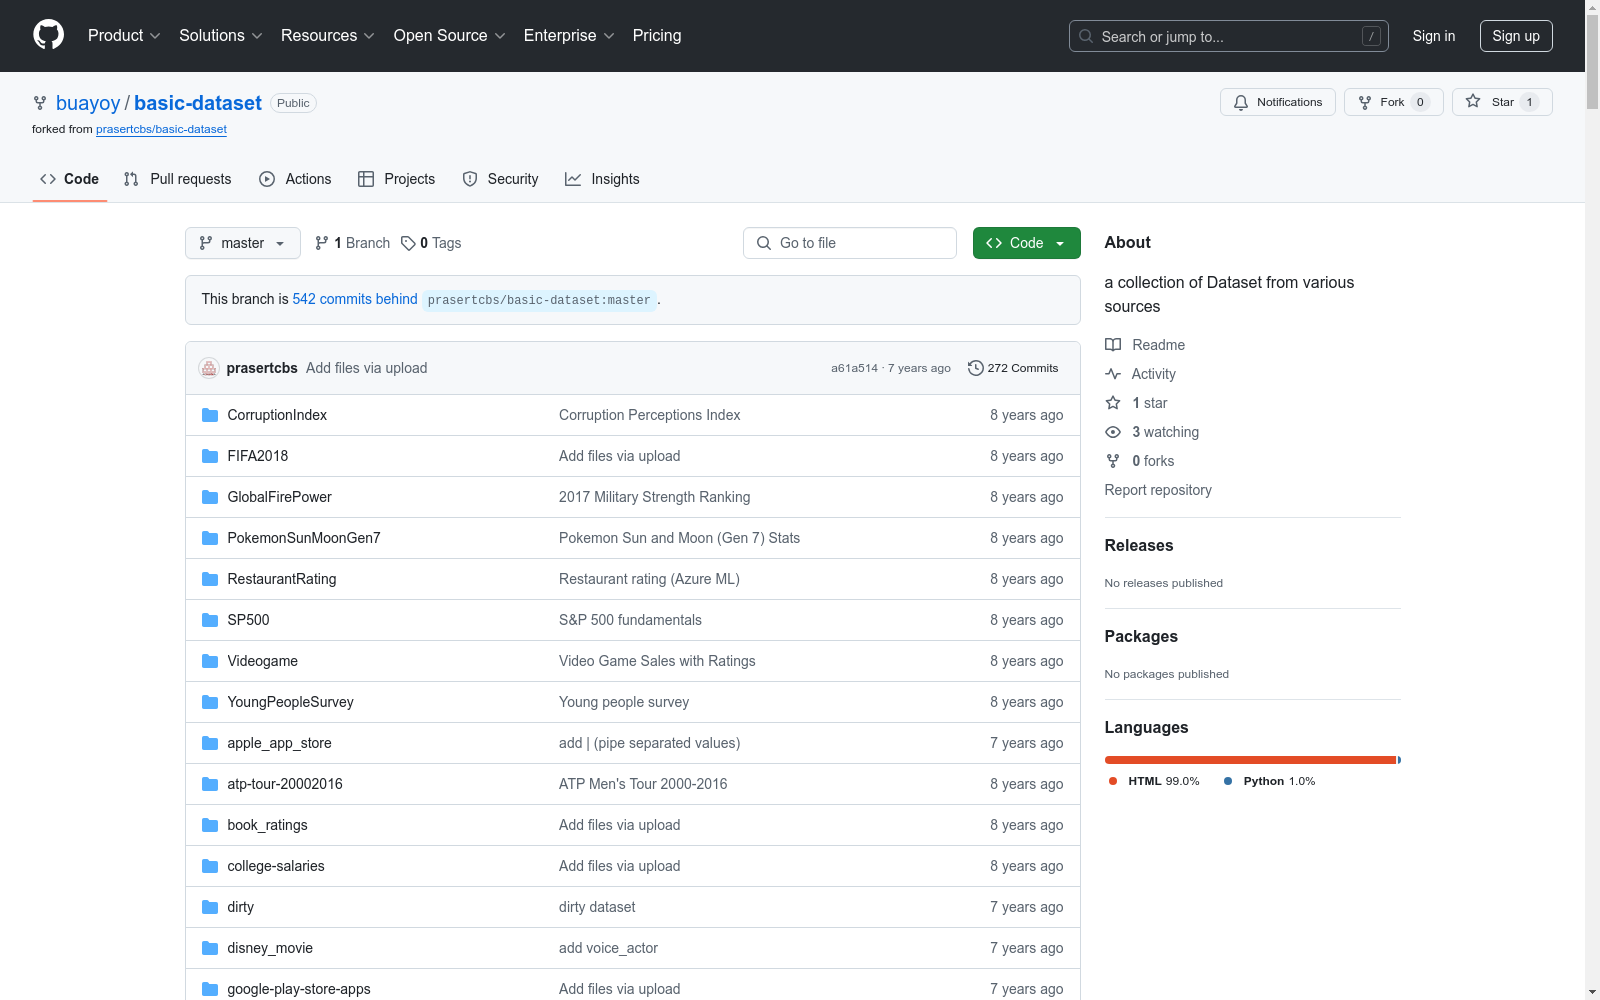The width and height of the screenshot is (1600, 1000).
Task: Click commit message Restaurant rating (Azure ML)
Action: pos(649,579)
